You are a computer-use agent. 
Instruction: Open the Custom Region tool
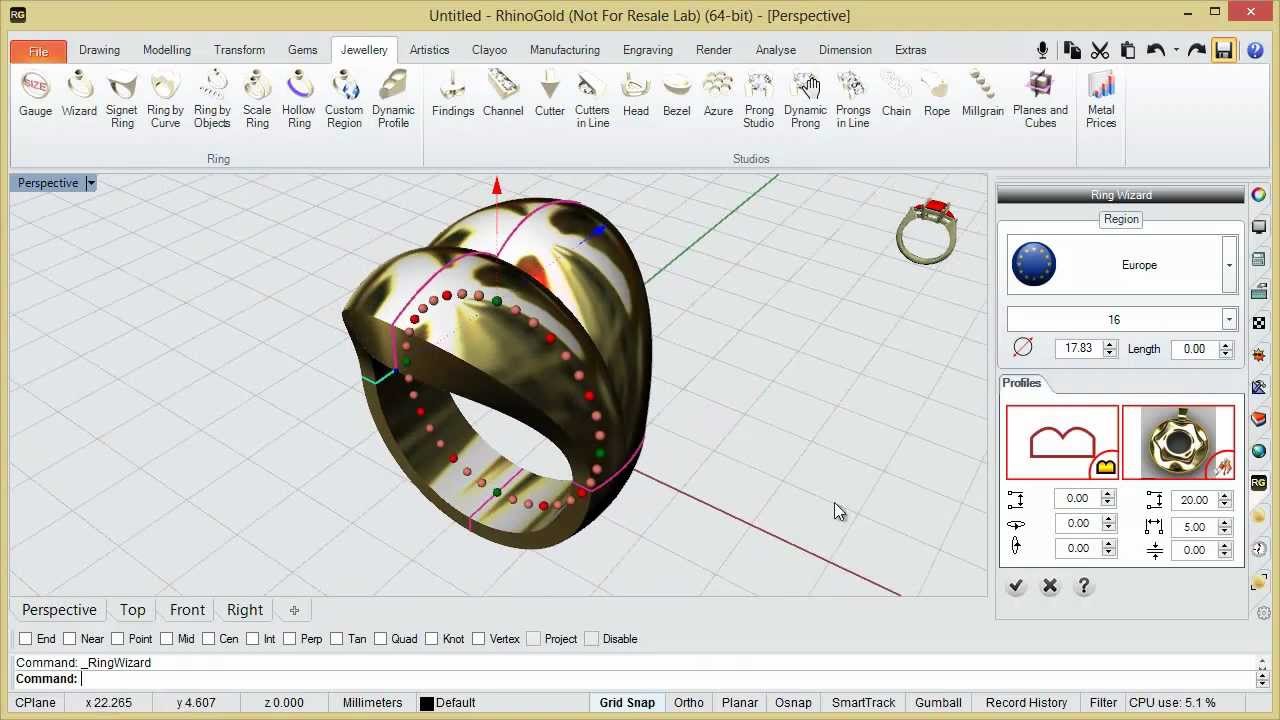coord(344,101)
